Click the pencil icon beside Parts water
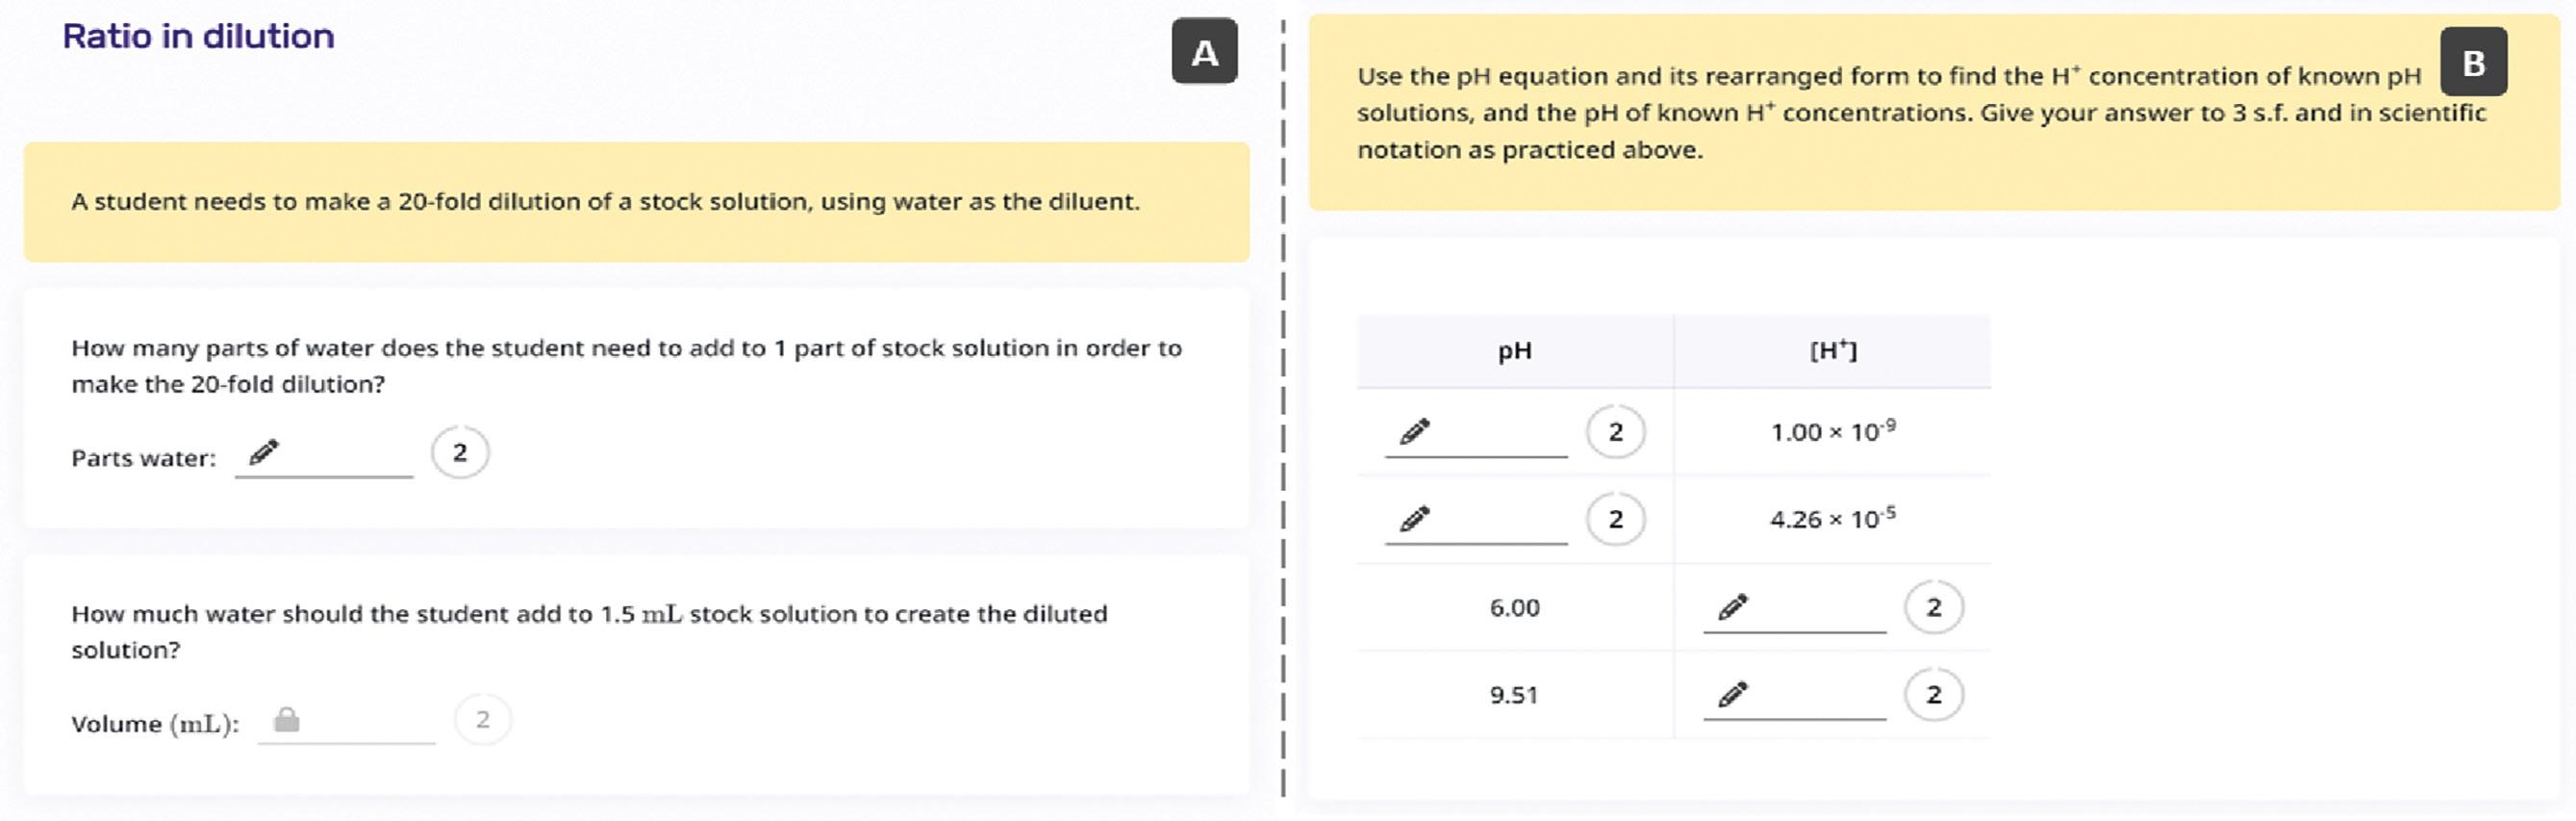 [263, 453]
